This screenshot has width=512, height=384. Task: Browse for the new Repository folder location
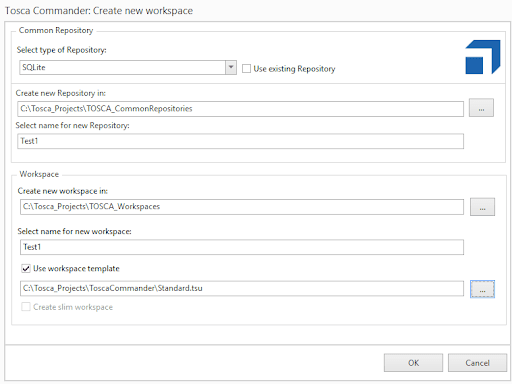point(481,108)
